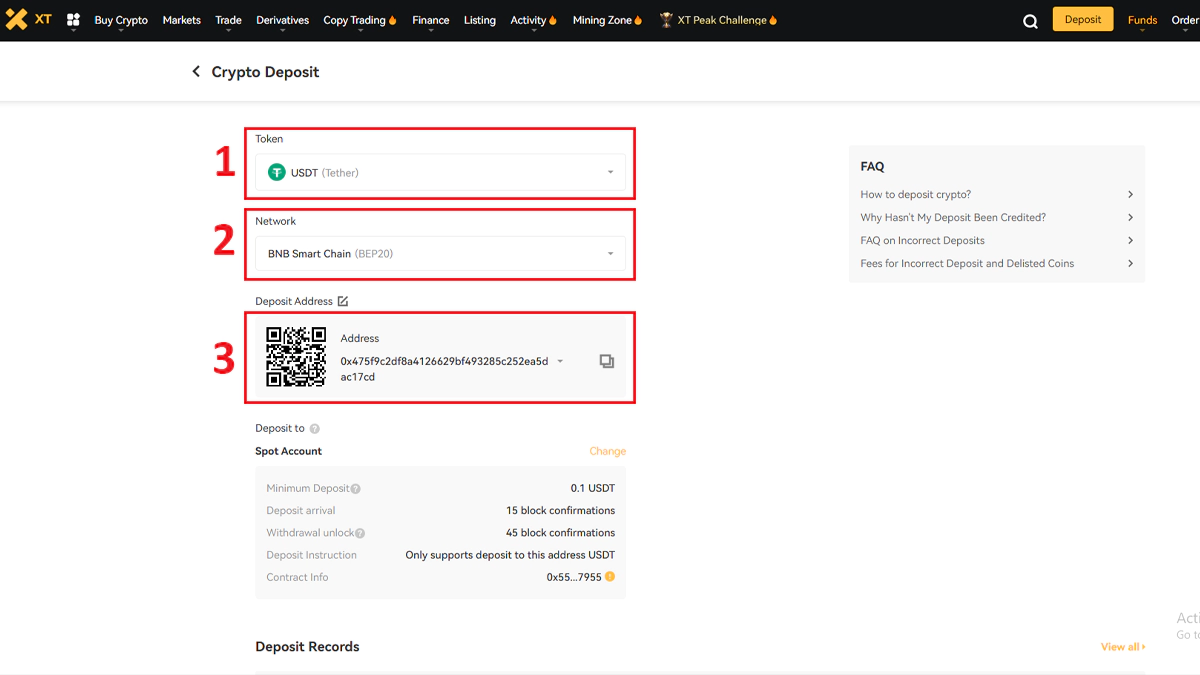Open the Markets menu

(181, 20)
